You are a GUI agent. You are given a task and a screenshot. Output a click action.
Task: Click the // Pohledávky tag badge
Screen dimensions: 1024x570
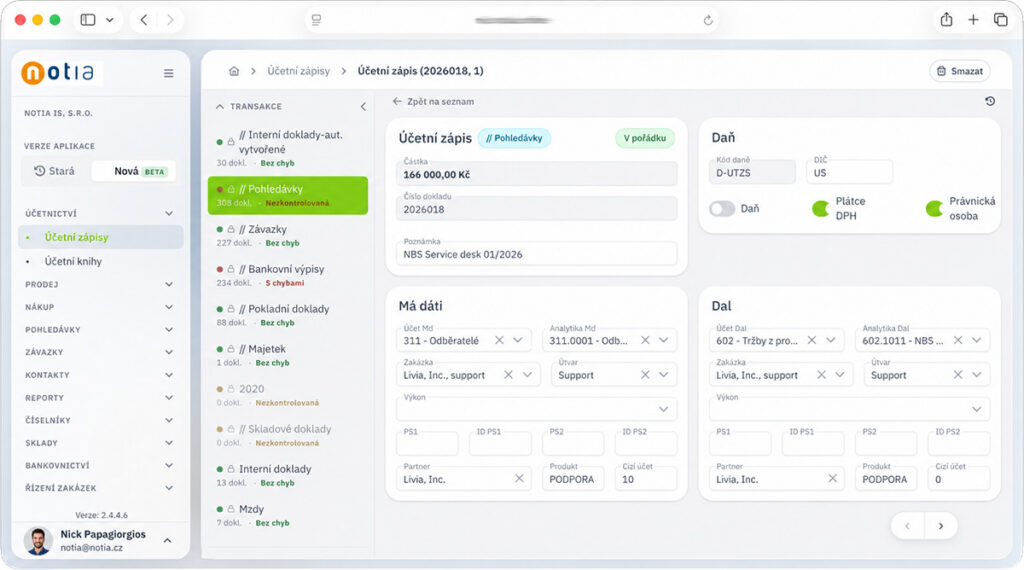(514, 138)
